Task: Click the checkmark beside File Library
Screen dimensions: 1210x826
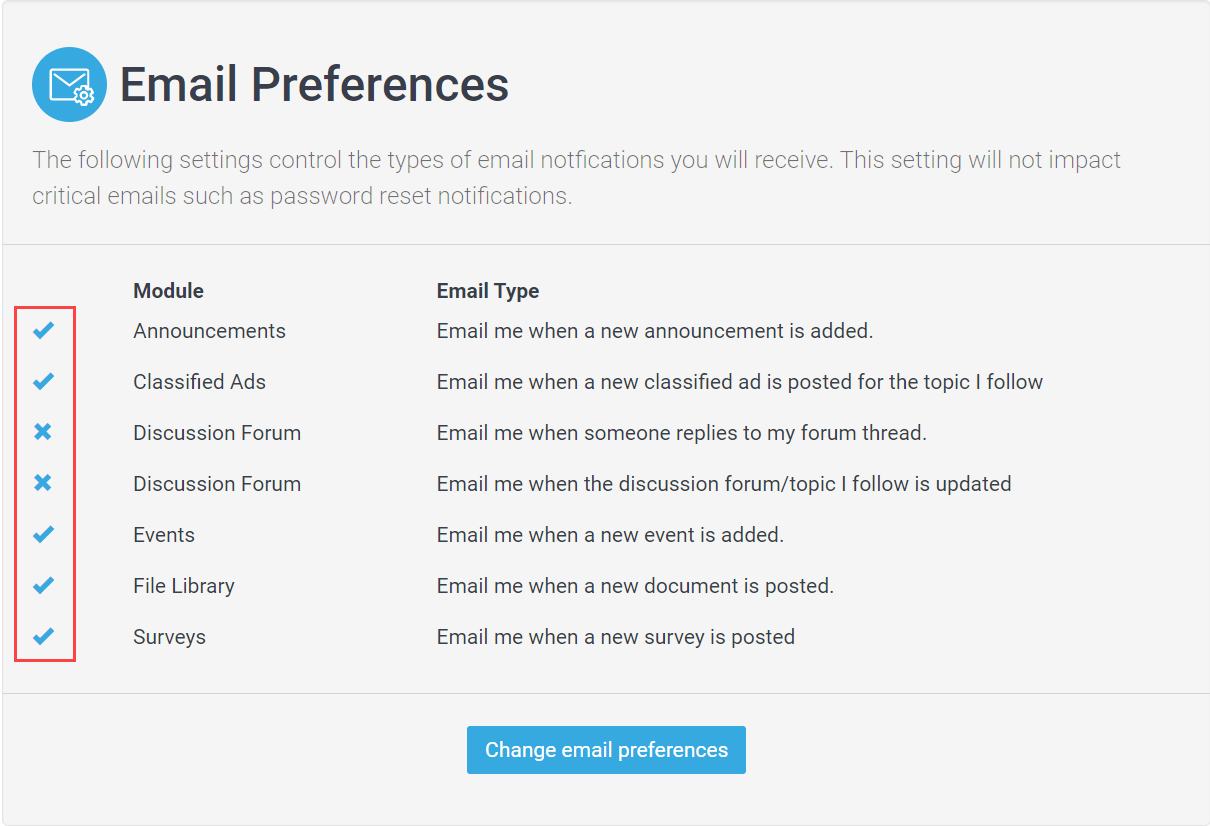Action: pyautogui.click(x=43, y=585)
